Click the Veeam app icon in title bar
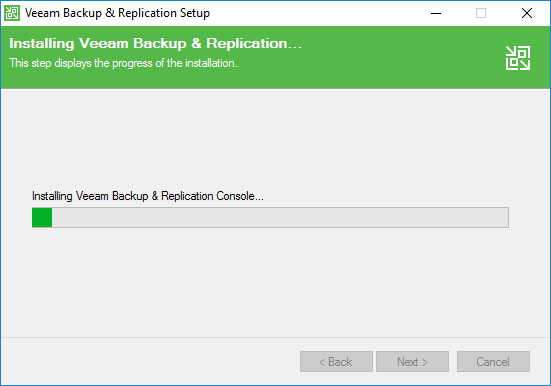This screenshot has width=551, height=386. coord(12,13)
